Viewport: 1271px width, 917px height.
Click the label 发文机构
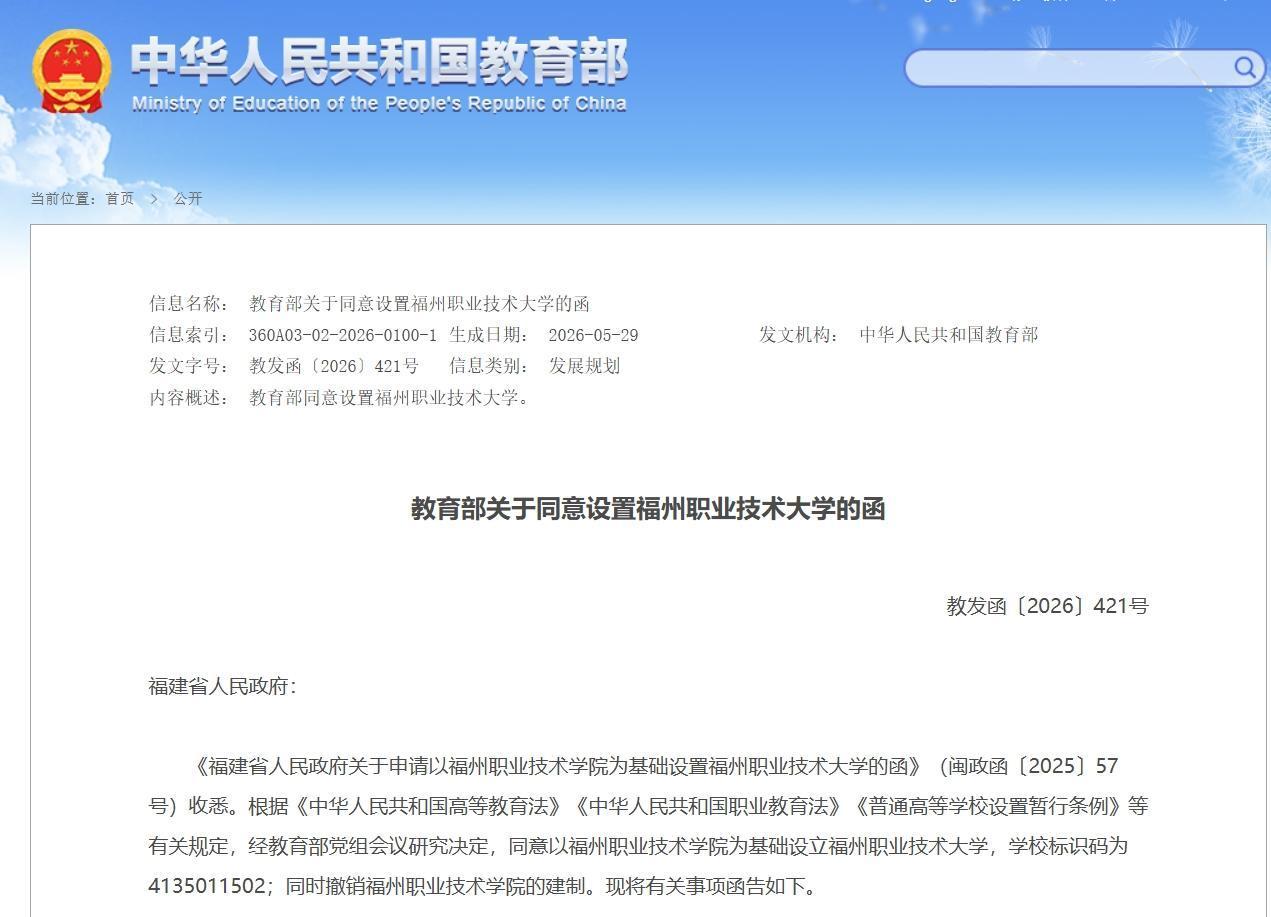(799, 335)
